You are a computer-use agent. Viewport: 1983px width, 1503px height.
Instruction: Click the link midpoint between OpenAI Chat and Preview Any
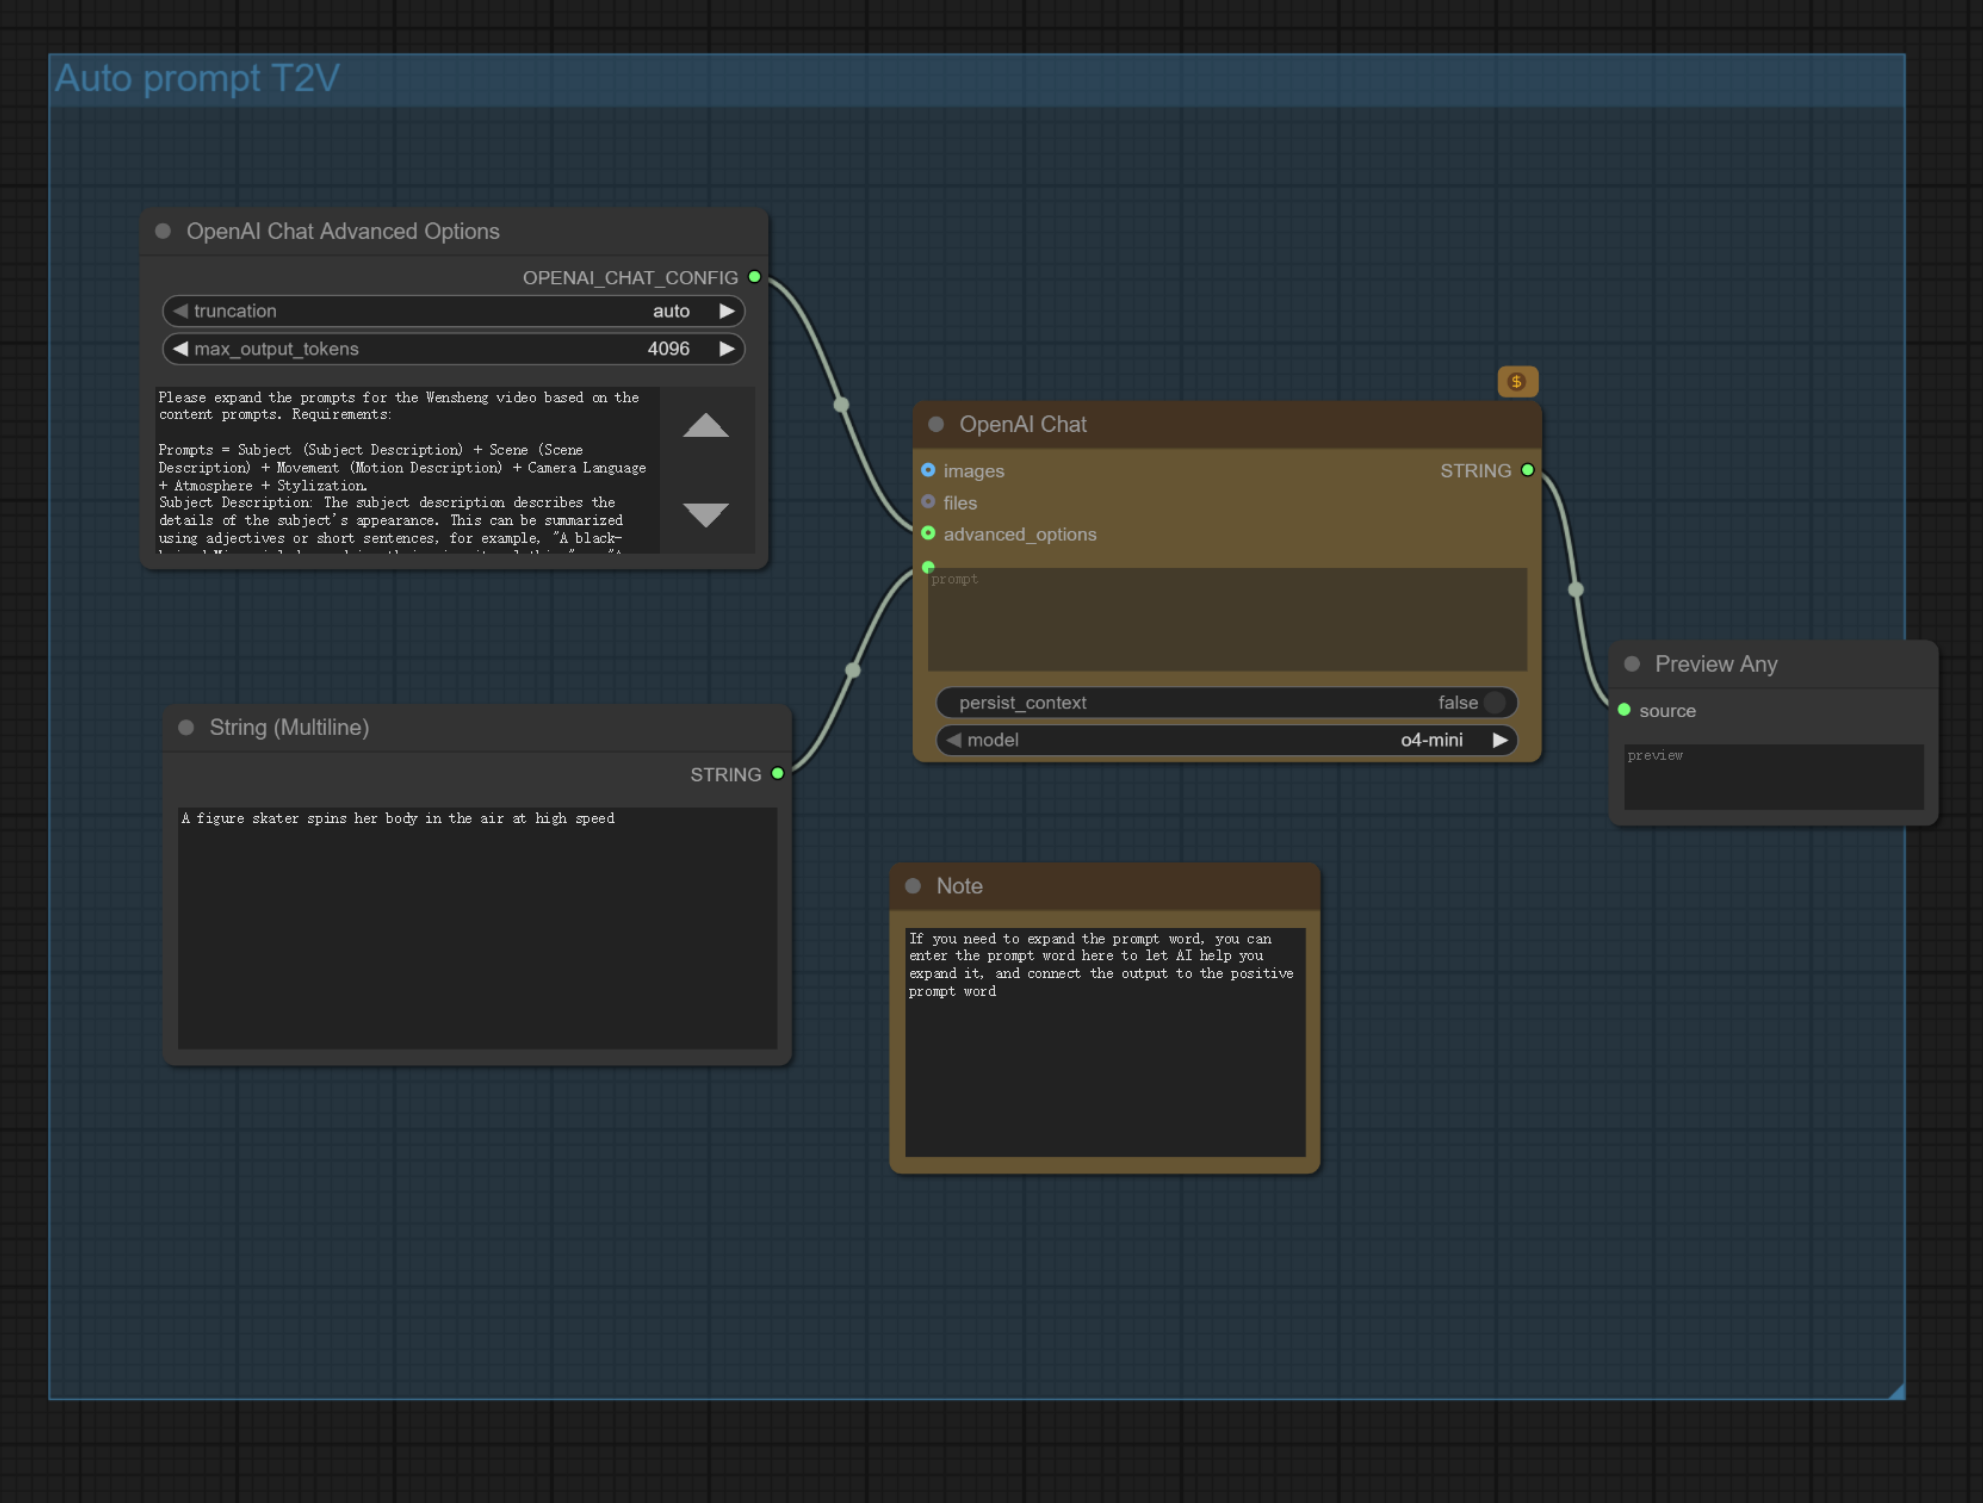pos(1576,589)
